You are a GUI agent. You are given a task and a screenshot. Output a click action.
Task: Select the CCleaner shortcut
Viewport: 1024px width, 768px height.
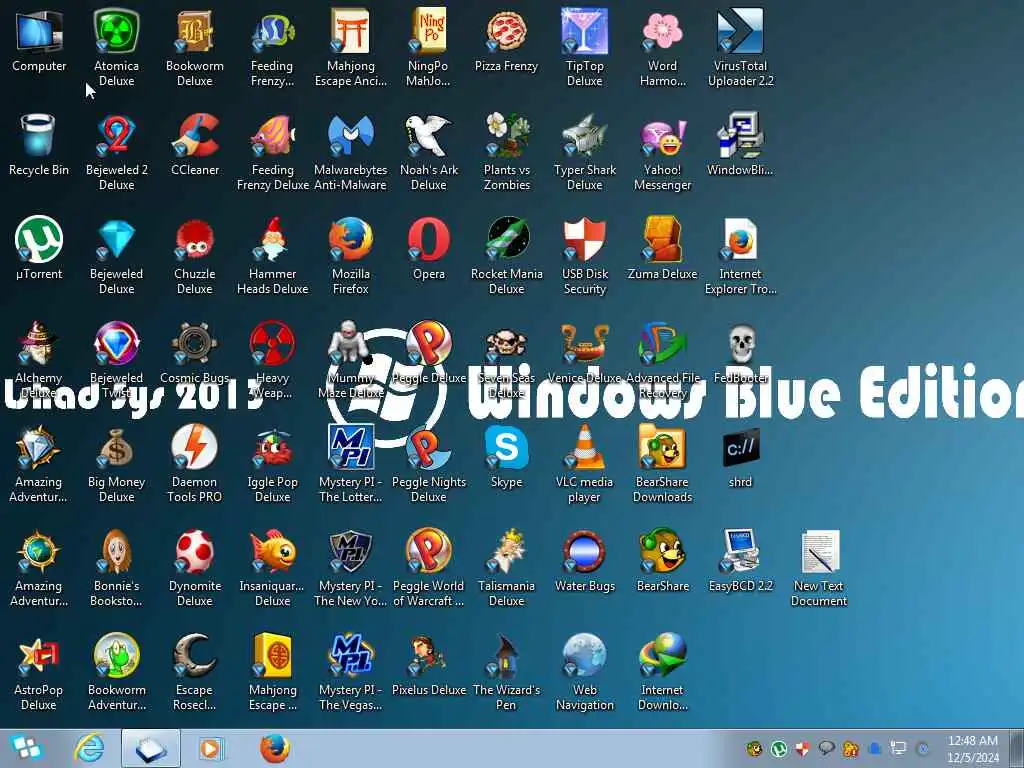[195, 144]
